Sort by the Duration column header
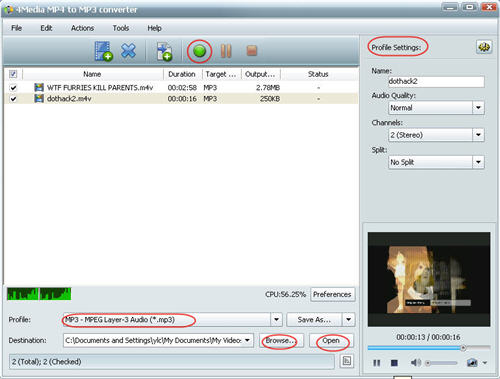500x379 pixels. coord(182,74)
